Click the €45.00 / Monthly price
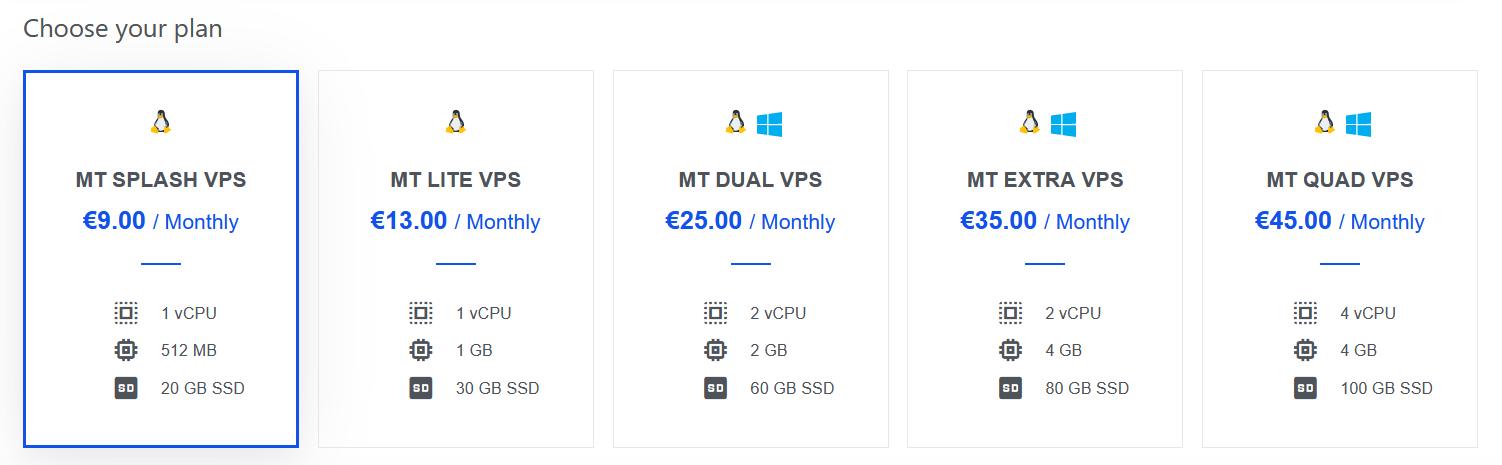1502x465 pixels. pos(1340,221)
